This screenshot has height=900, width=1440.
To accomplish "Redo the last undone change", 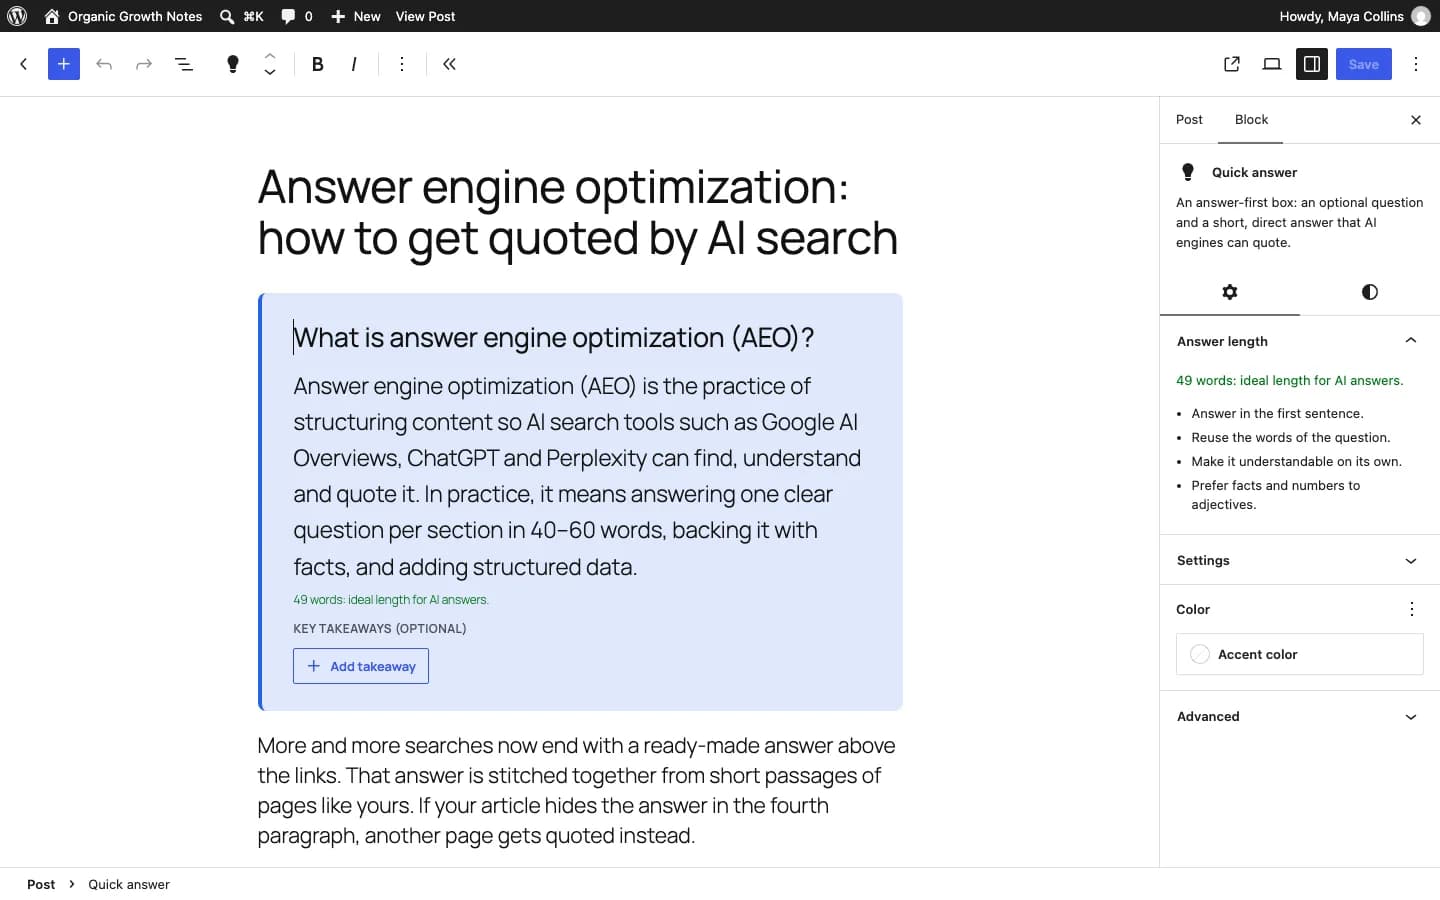I will pos(144,64).
